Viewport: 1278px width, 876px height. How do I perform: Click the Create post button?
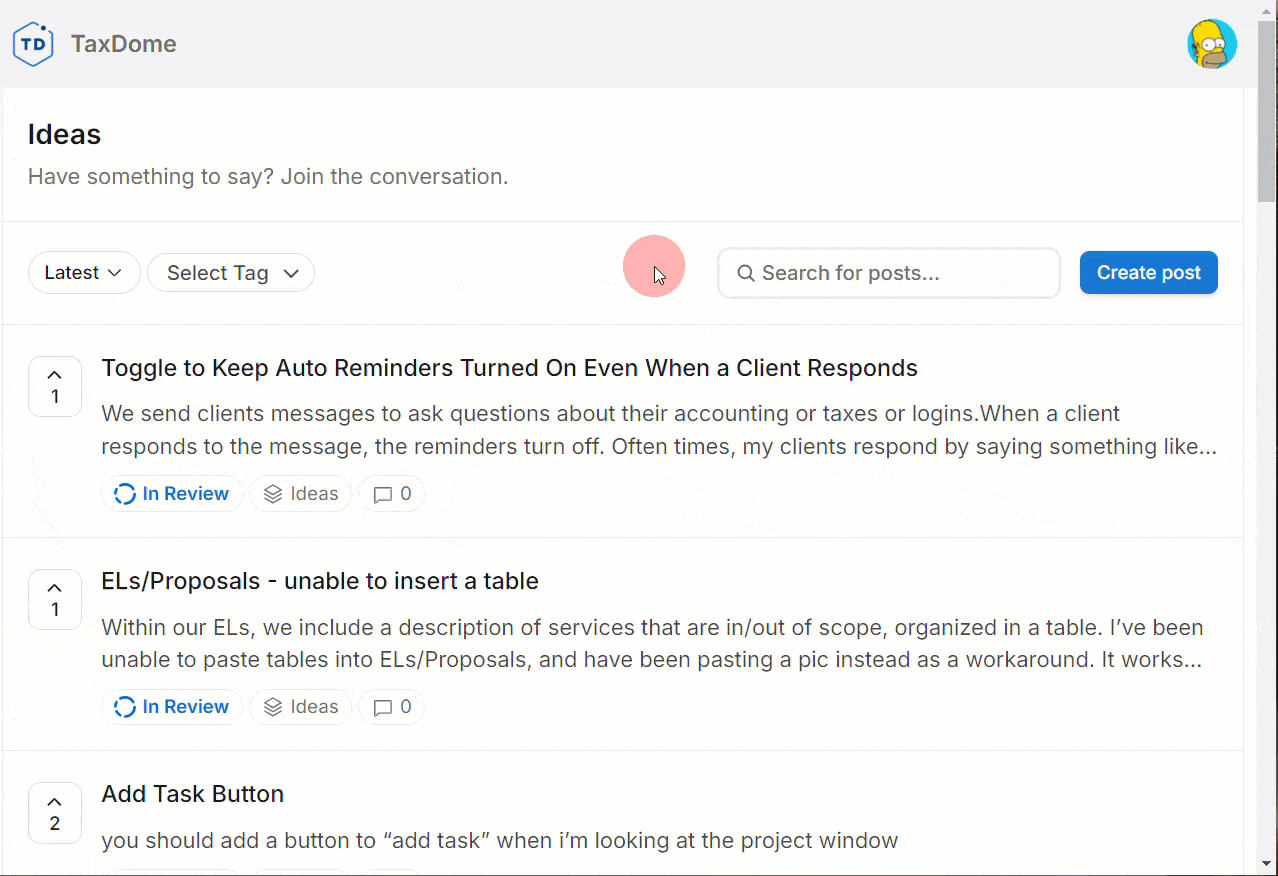click(x=1148, y=273)
